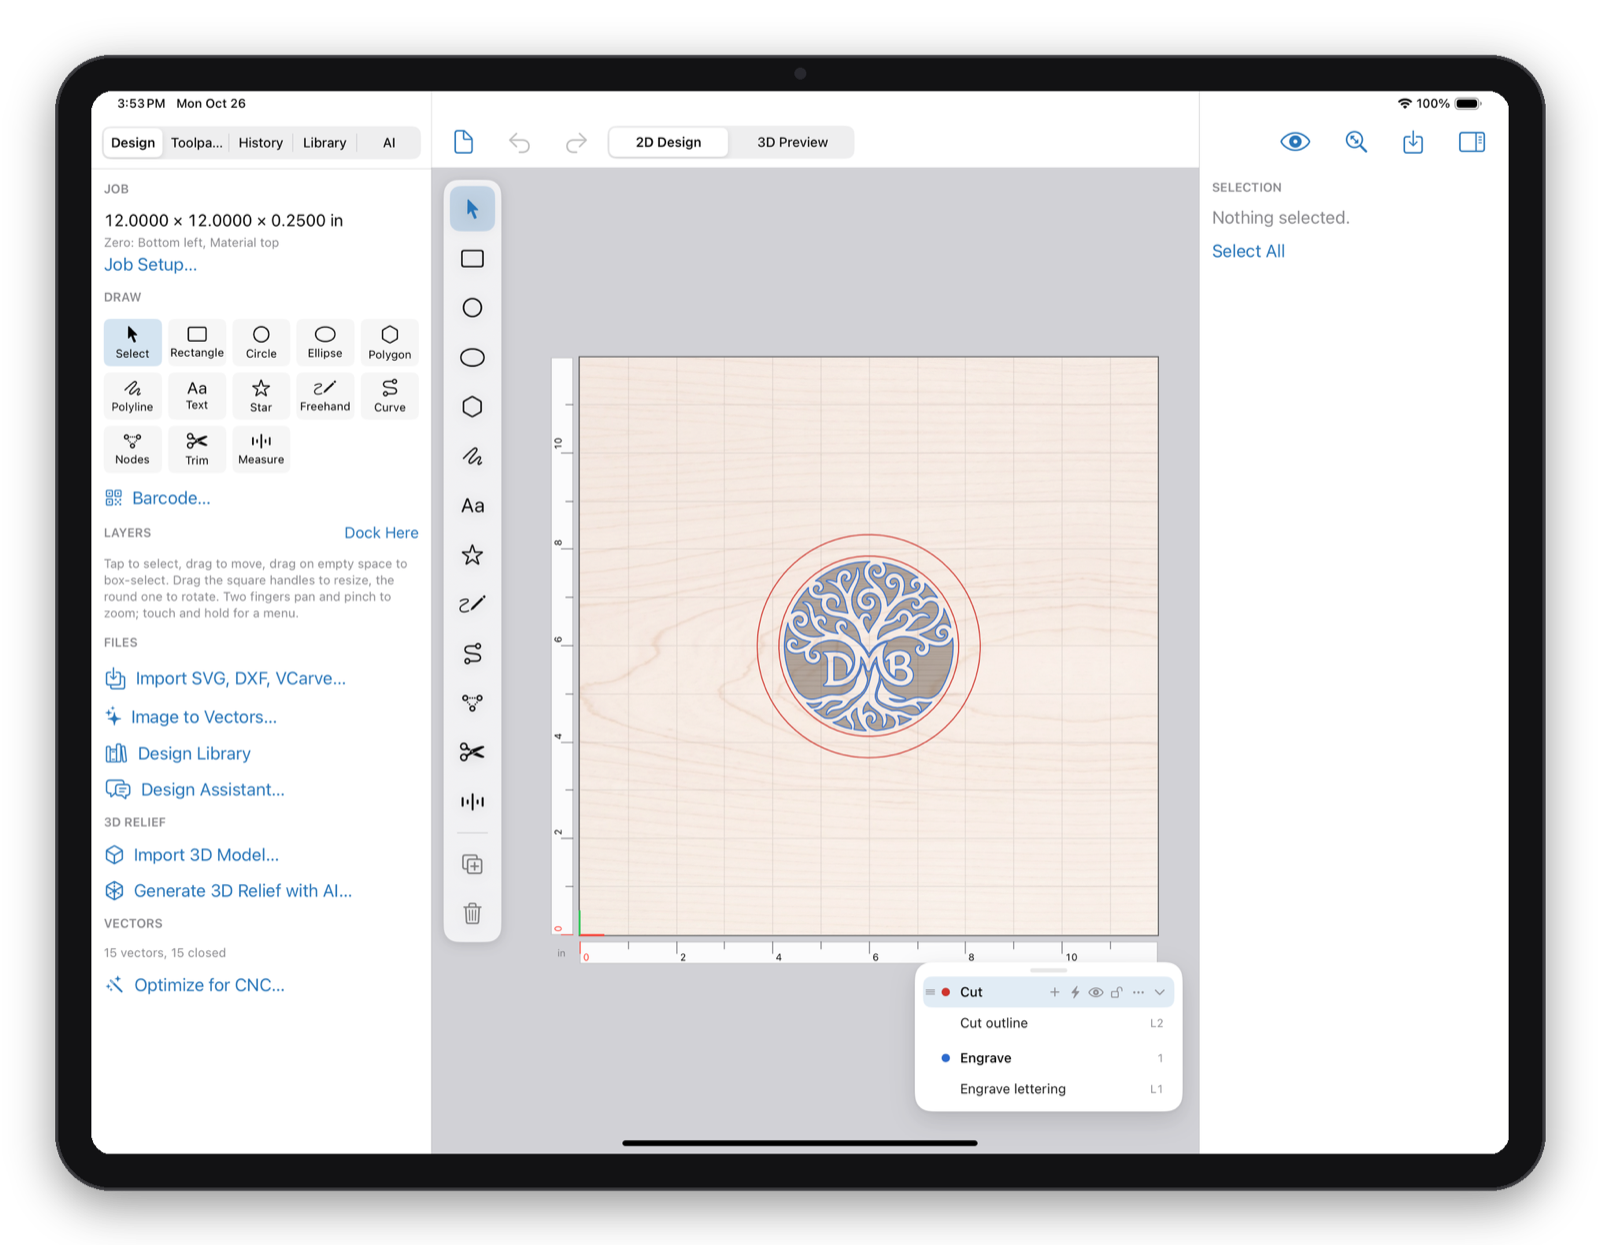The height and width of the screenshot is (1245, 1600).
Task: Redo the last action
Action: click(576, 142)
